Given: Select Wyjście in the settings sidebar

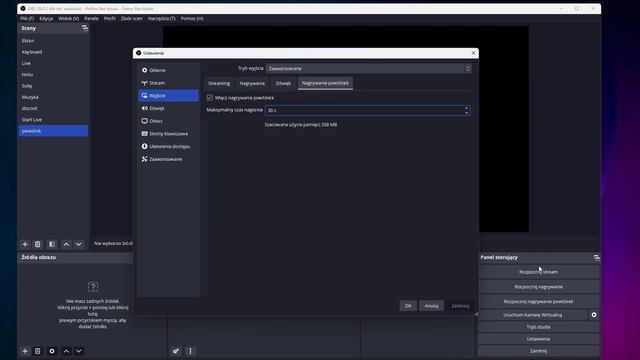Looking at the screenshot, I should coord(168,96).
